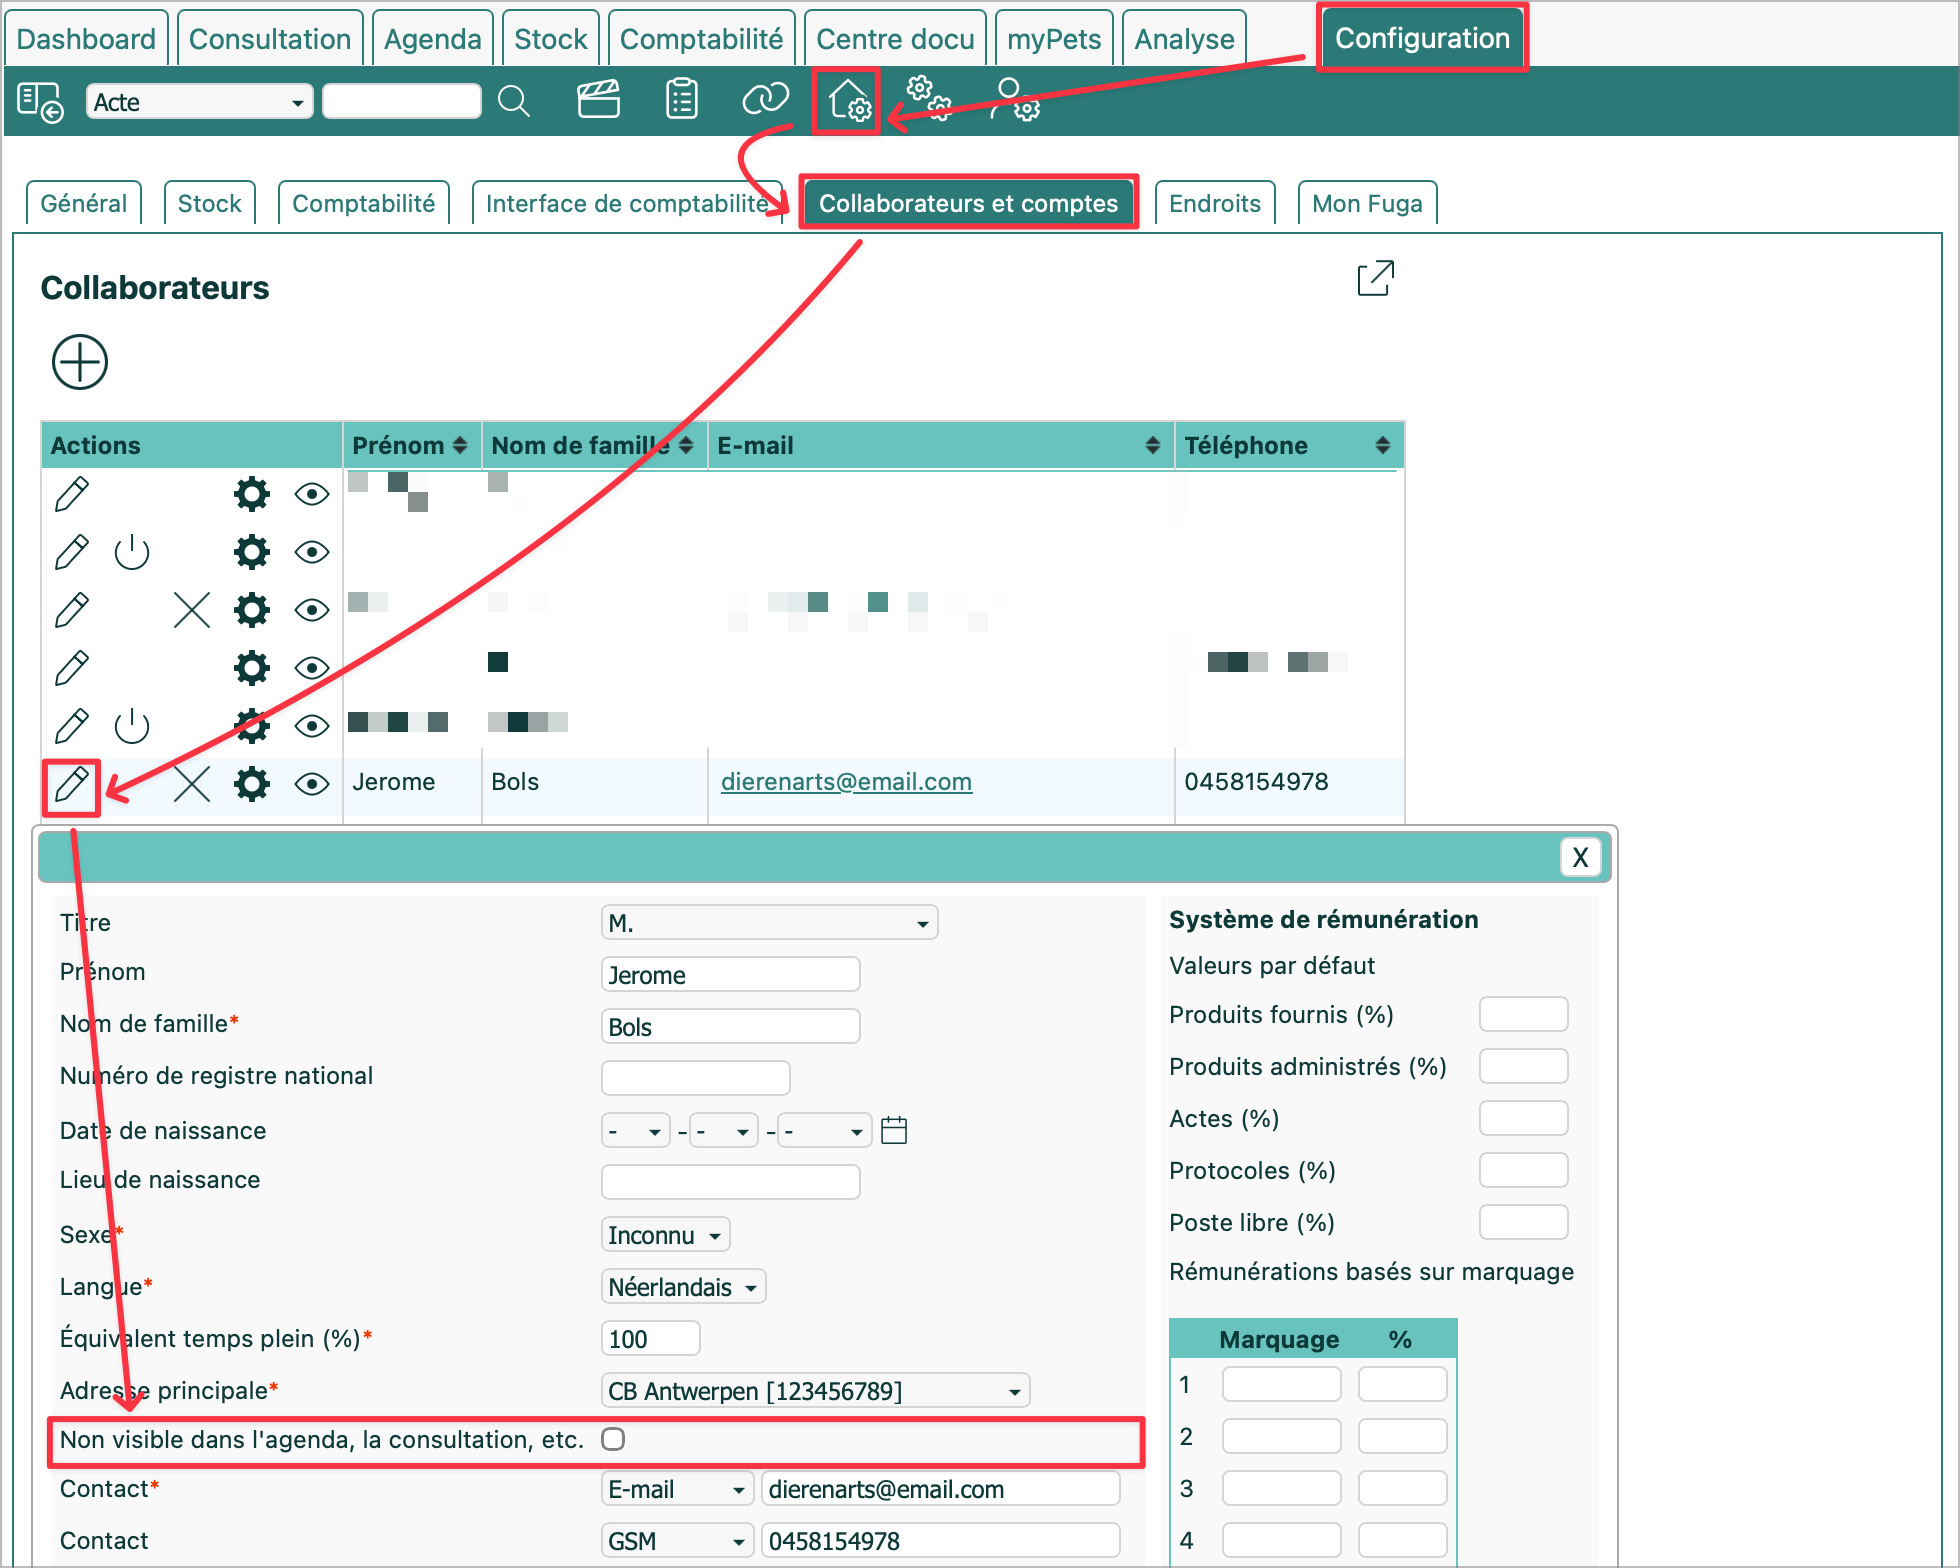Expand the Titre dropdown showing M.
The width and height of the screenshot is (1960, 1568).
pyautogui.click(x=768, y=923)
